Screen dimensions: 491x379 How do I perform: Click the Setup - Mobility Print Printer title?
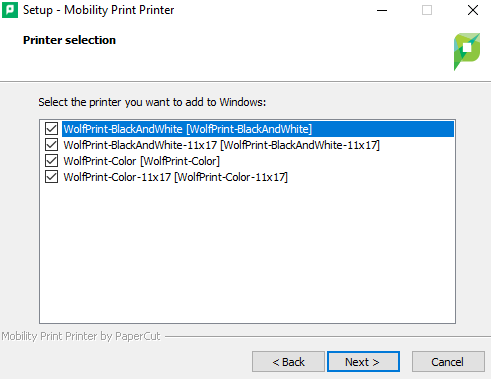[x=98, y=10]
